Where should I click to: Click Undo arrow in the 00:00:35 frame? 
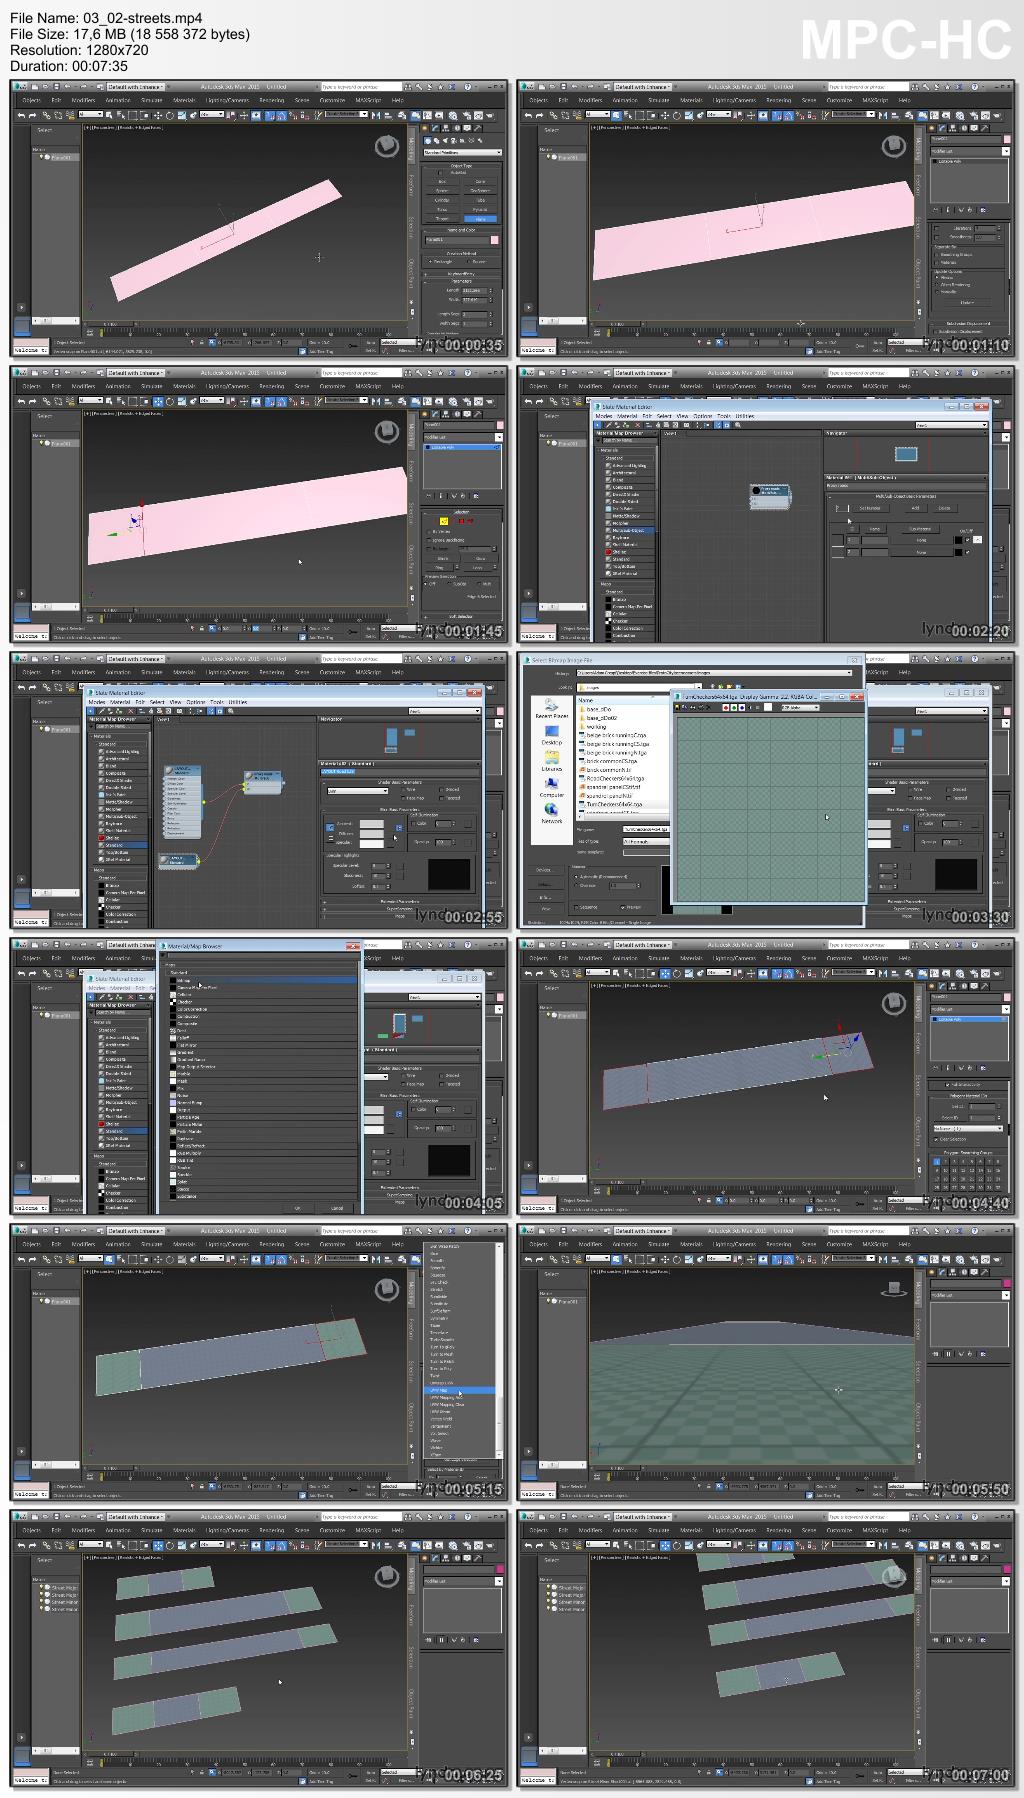click(21, 115)
